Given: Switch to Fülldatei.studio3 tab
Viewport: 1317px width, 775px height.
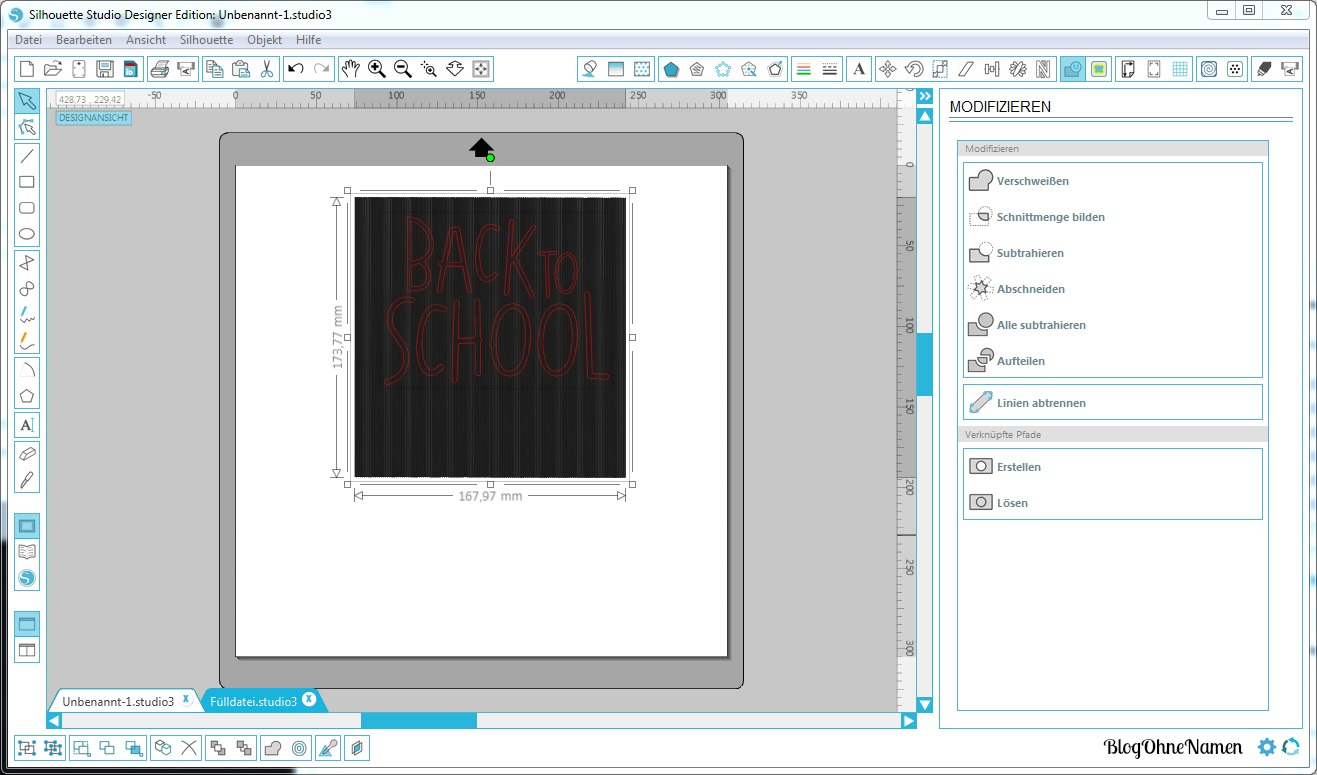Looking at the screenshot, I should [x=253, y=701].
